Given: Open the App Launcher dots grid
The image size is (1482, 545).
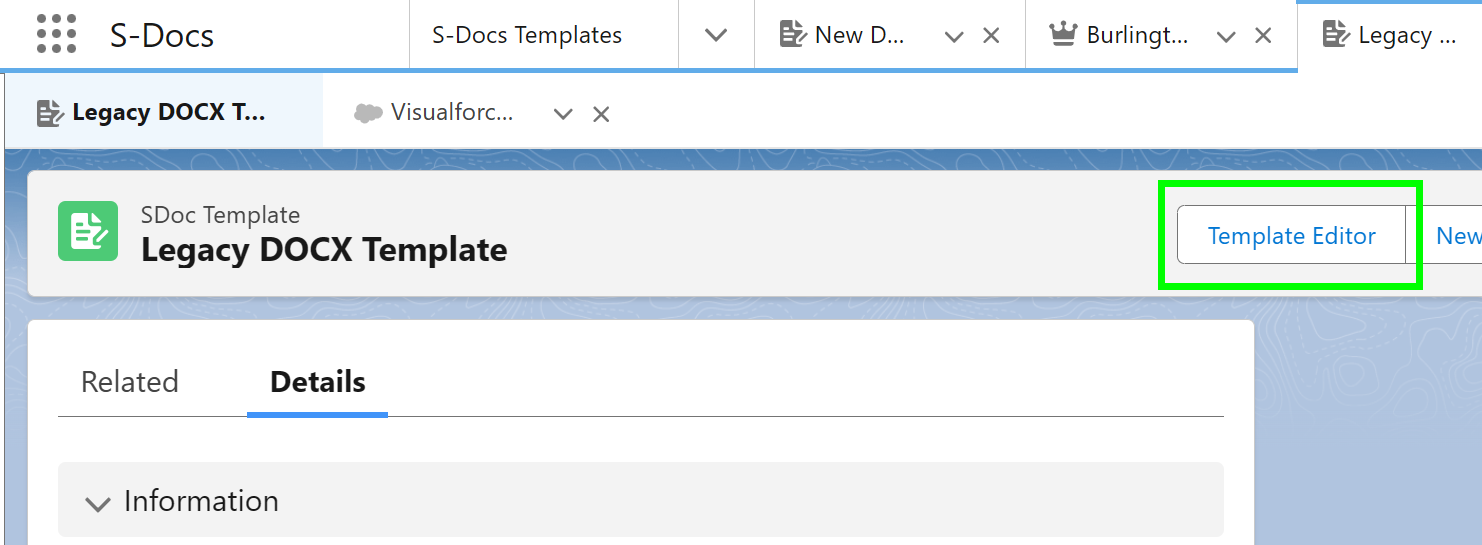Looking at the screenshot, I should coord(56,34).
